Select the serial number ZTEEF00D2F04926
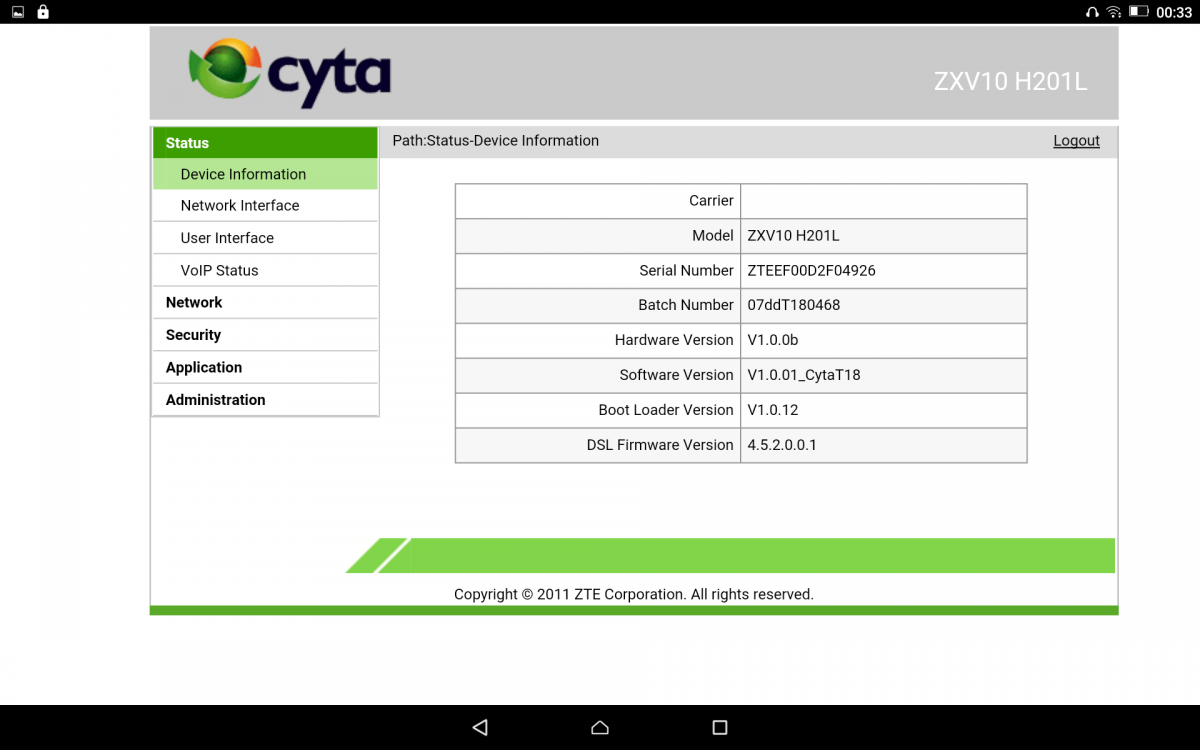Screen dimensions: 1200x750 [x=811, y=270]
